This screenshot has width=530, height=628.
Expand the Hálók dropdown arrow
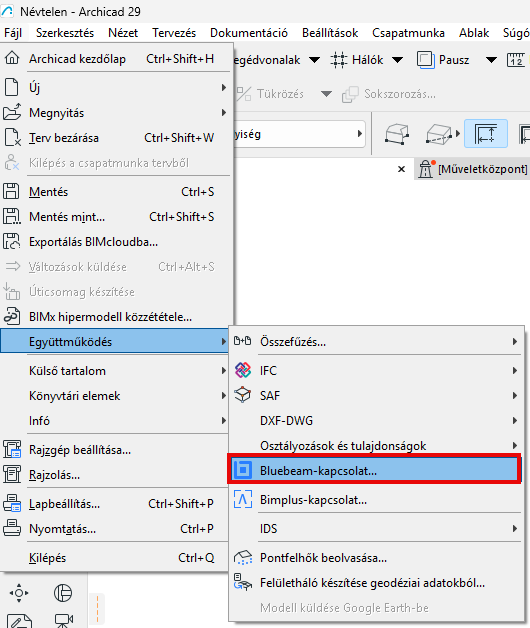pyautogui.click(x=397, y=60)
